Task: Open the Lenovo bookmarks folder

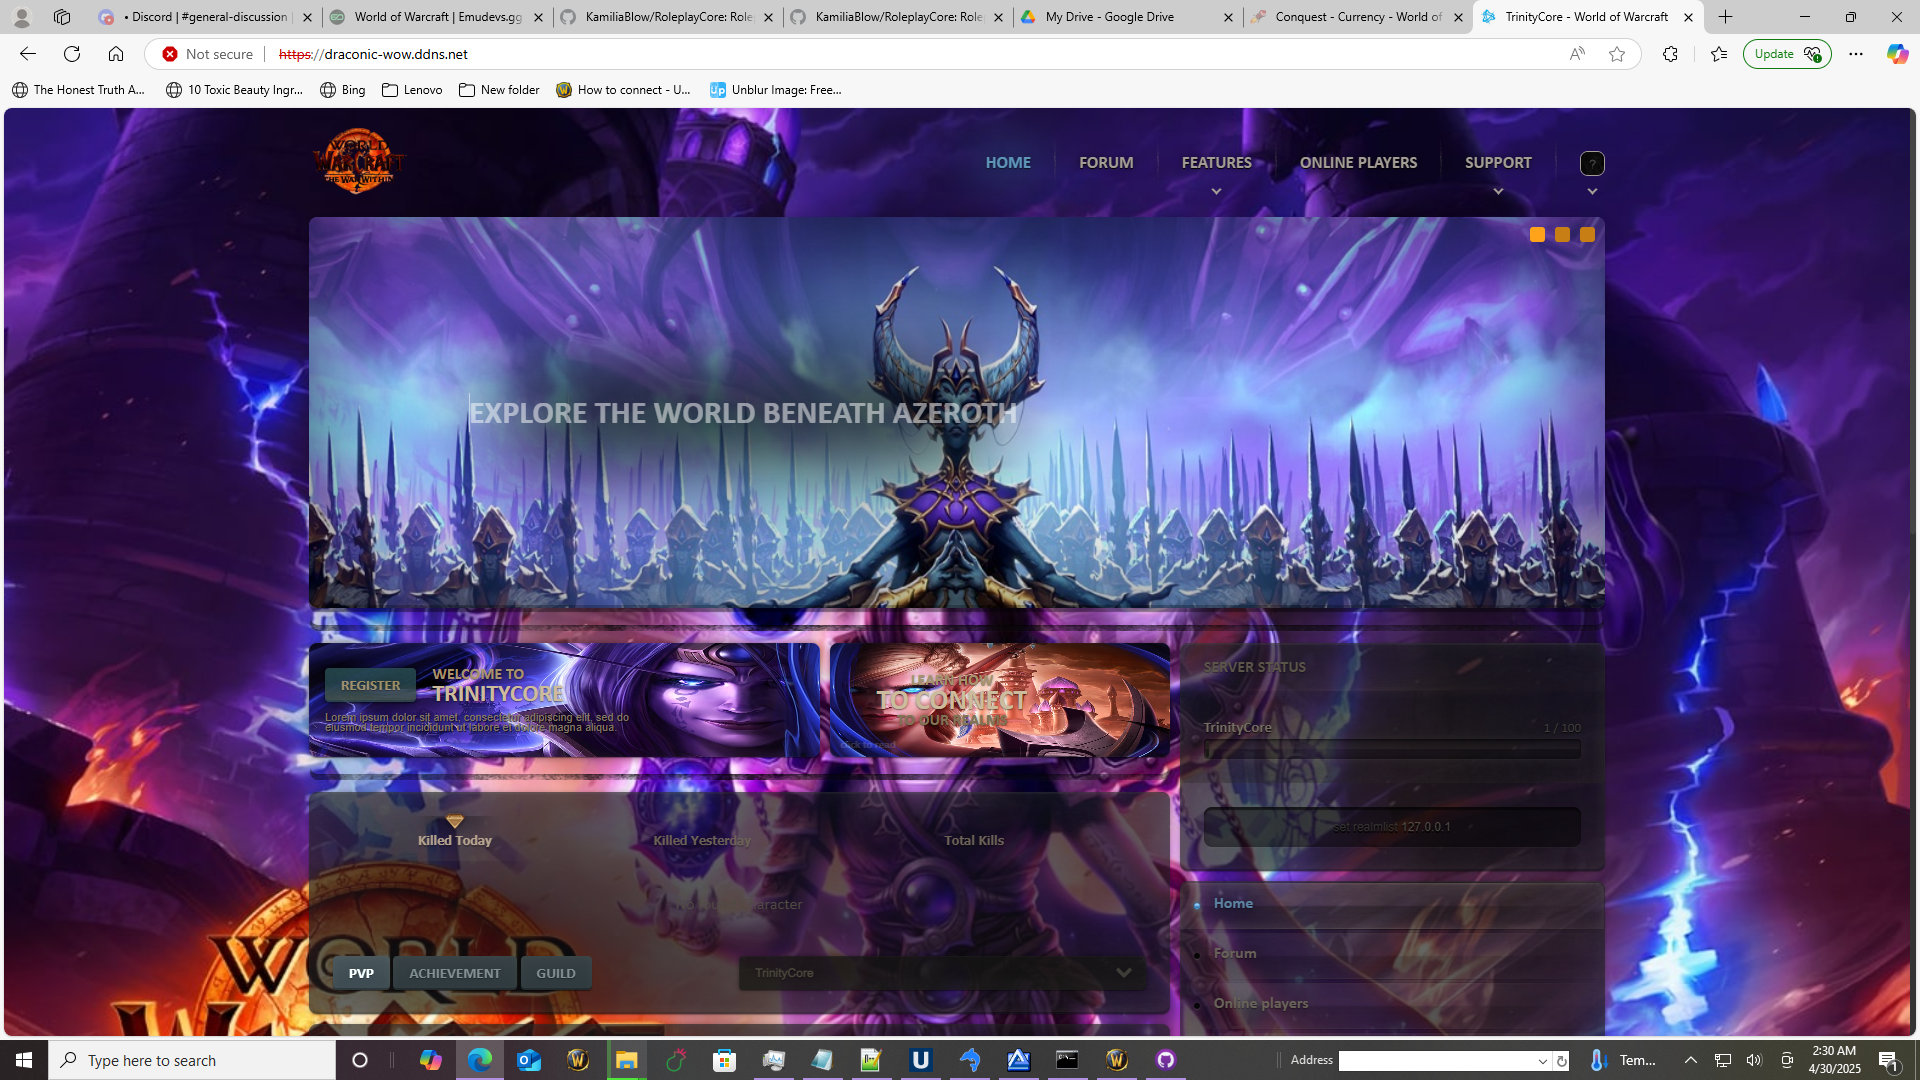Action: click(x=412, y=90)
